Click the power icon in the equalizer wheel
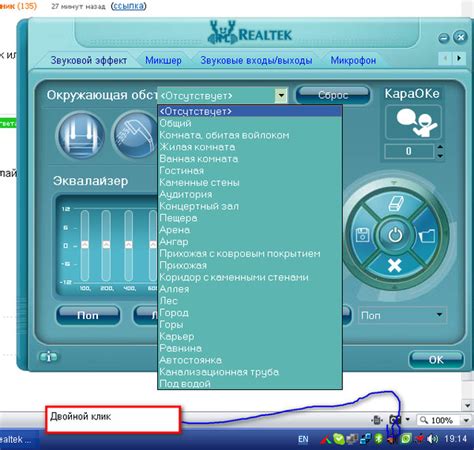Viewport: 474px width, 450px height. pyautogui.click(x=395, y=235)
